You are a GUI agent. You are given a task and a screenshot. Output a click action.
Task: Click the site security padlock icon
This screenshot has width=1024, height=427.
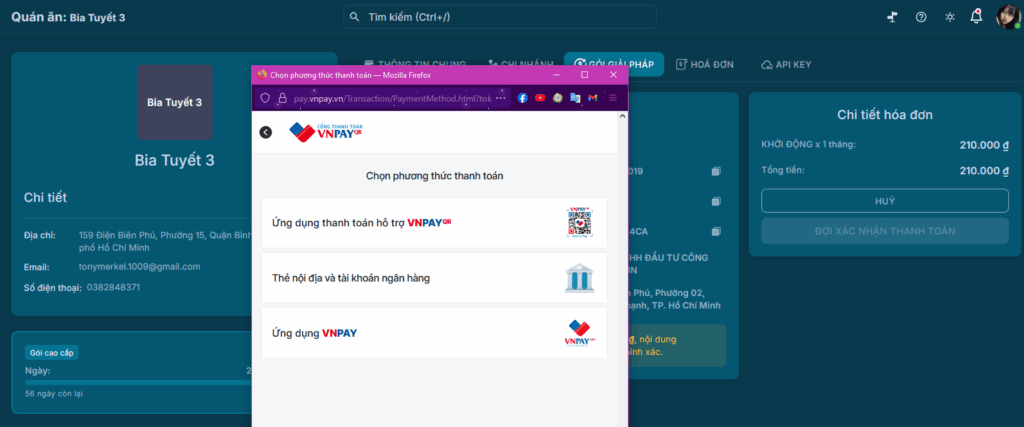pyautogui.click(x=282, y=98)
